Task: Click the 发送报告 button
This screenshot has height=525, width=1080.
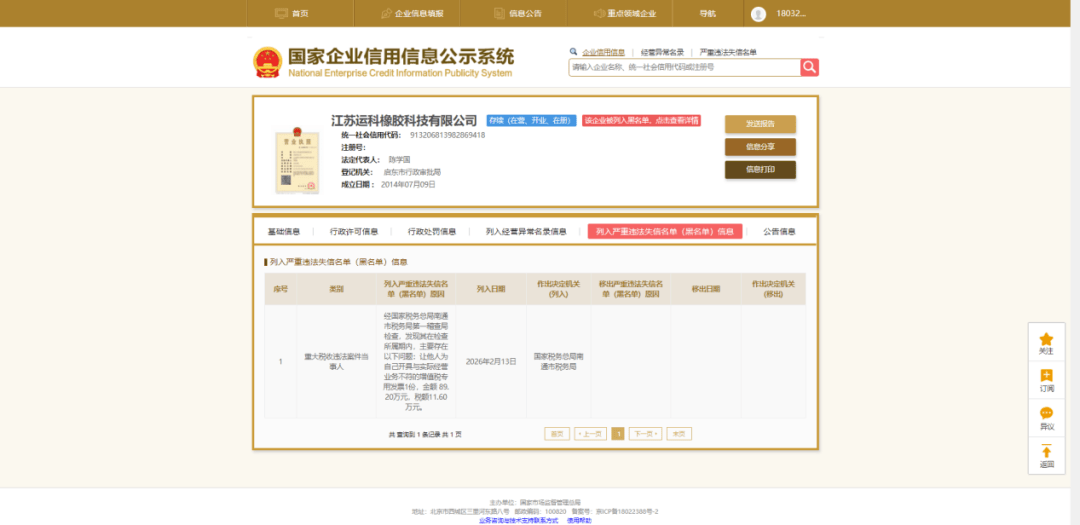Action: tap(760, 124)
